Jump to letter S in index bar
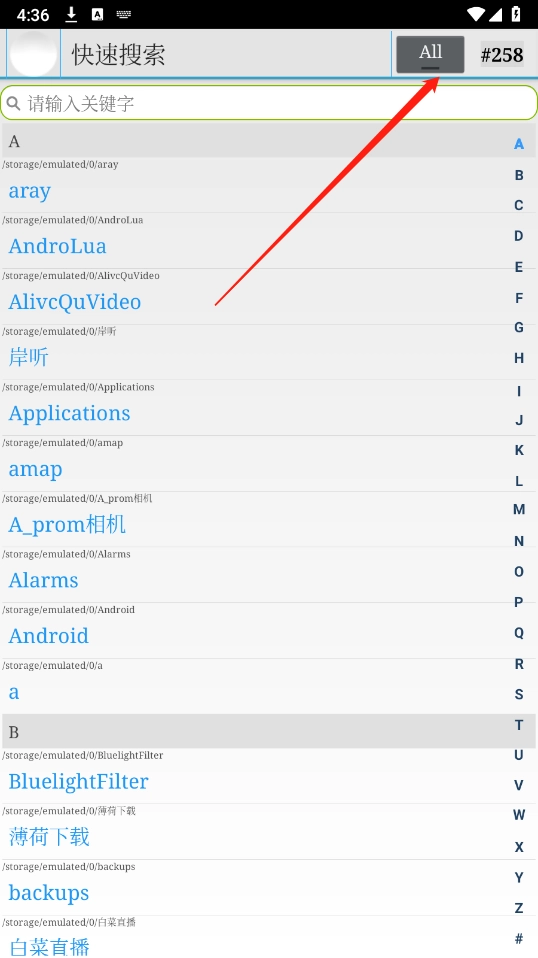The height and width of the screenshot is (958, 538). point(518,695)
